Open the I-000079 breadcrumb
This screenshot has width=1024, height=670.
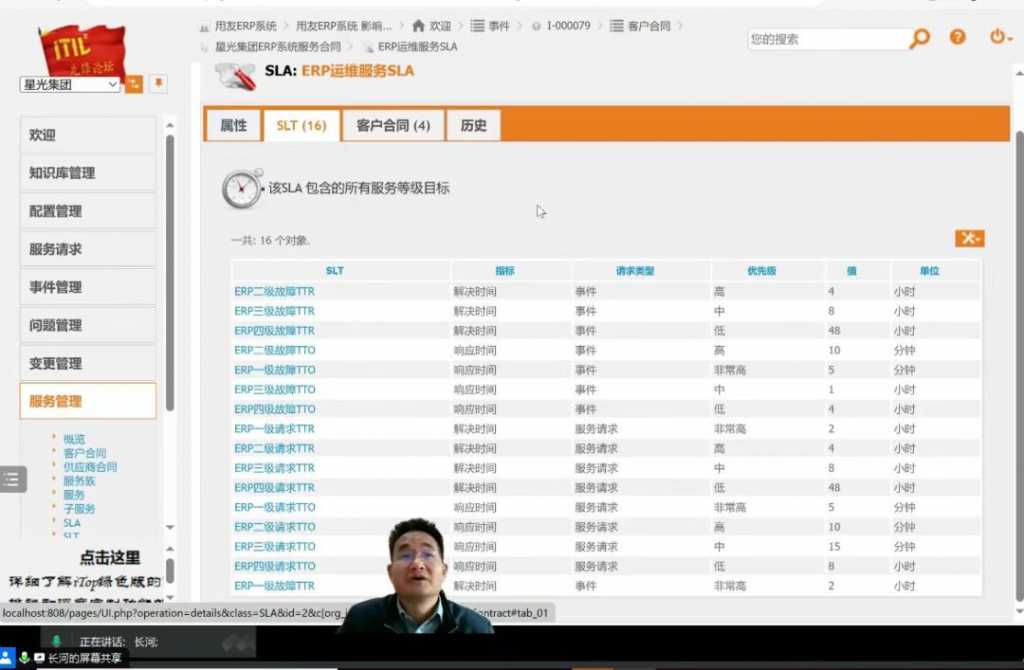568,26
